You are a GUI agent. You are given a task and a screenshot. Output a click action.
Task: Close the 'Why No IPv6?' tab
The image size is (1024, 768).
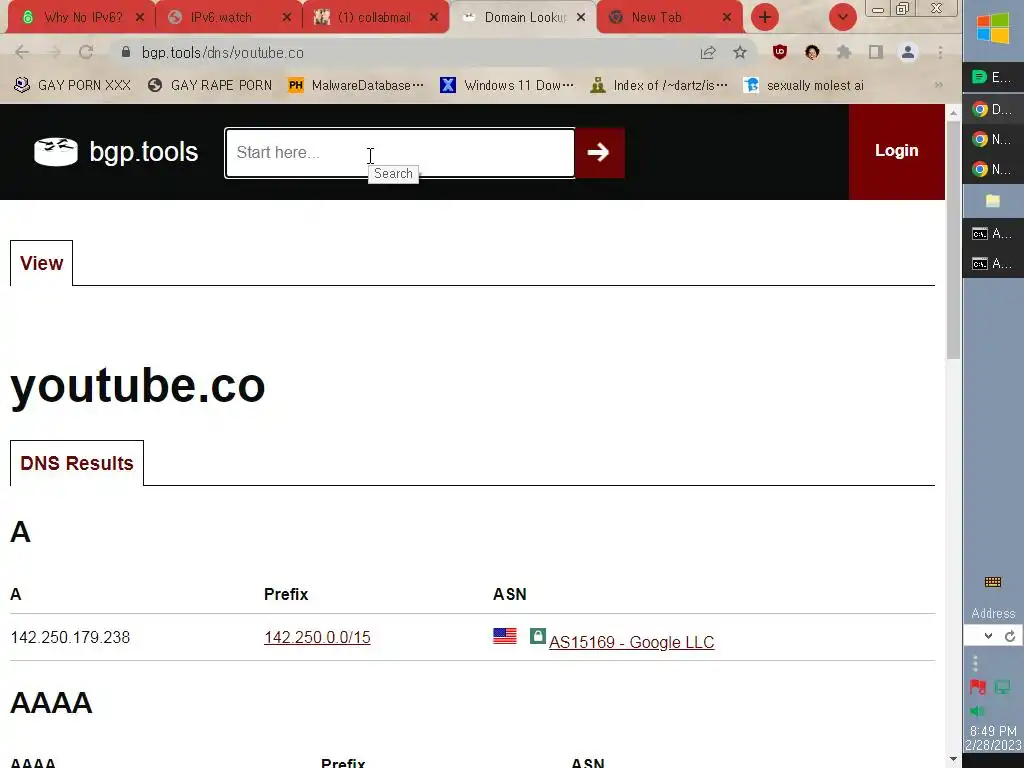[x=140, y=18]
